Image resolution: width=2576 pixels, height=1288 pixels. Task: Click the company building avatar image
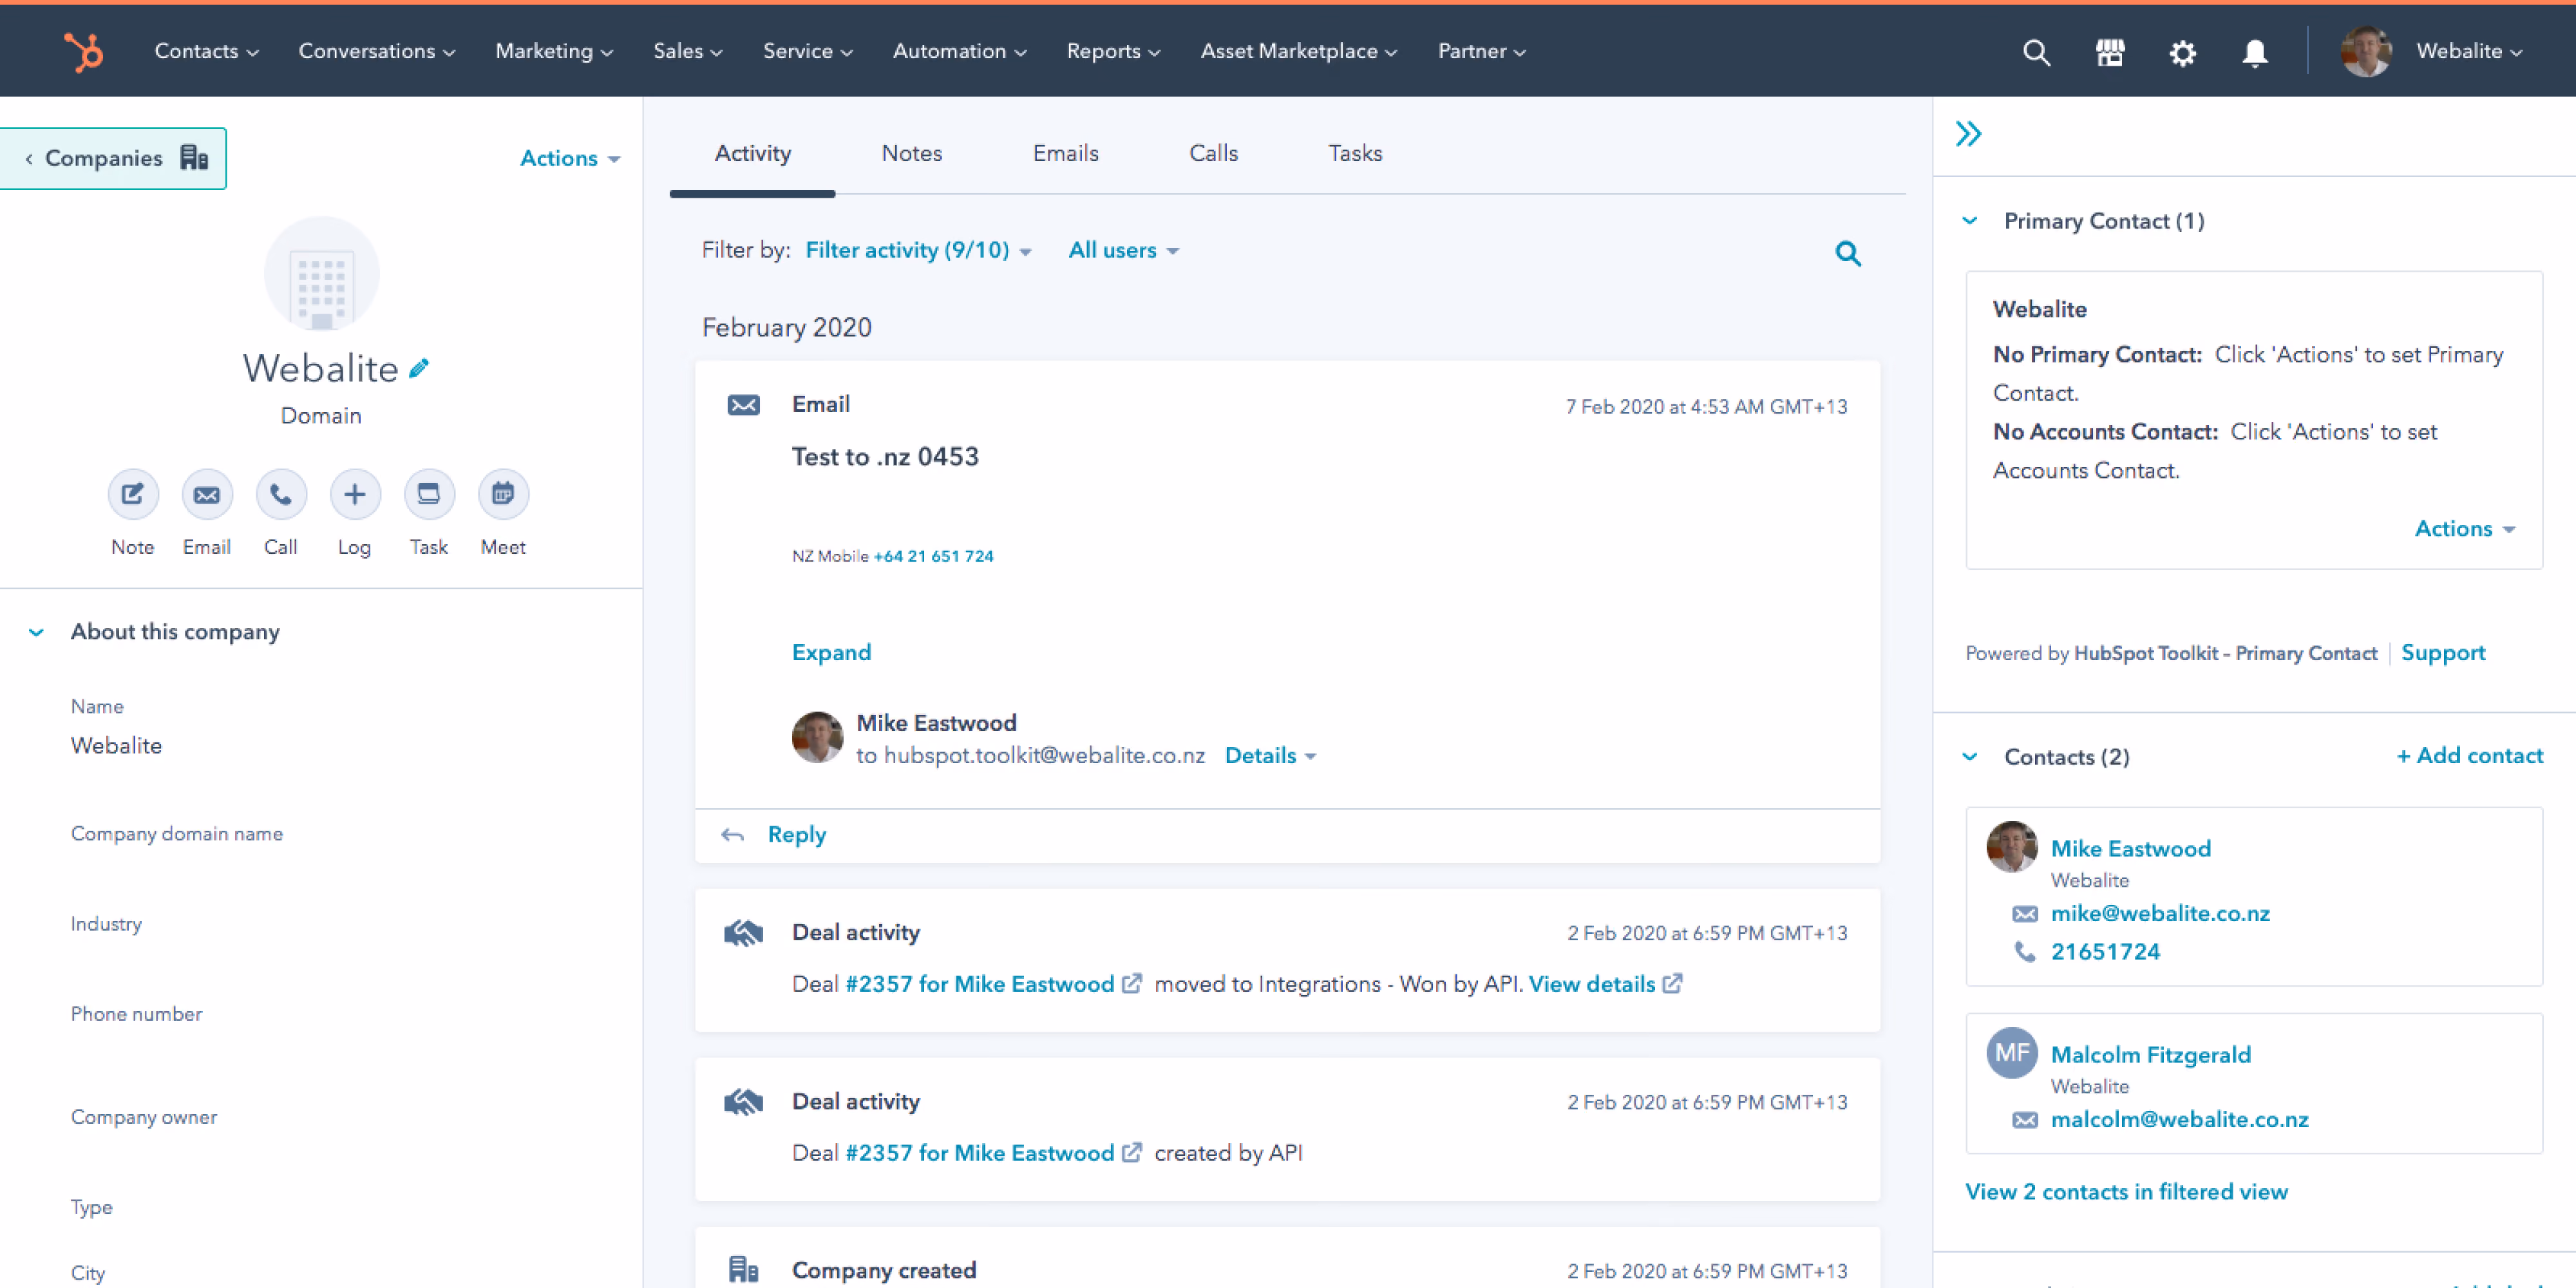321,274
